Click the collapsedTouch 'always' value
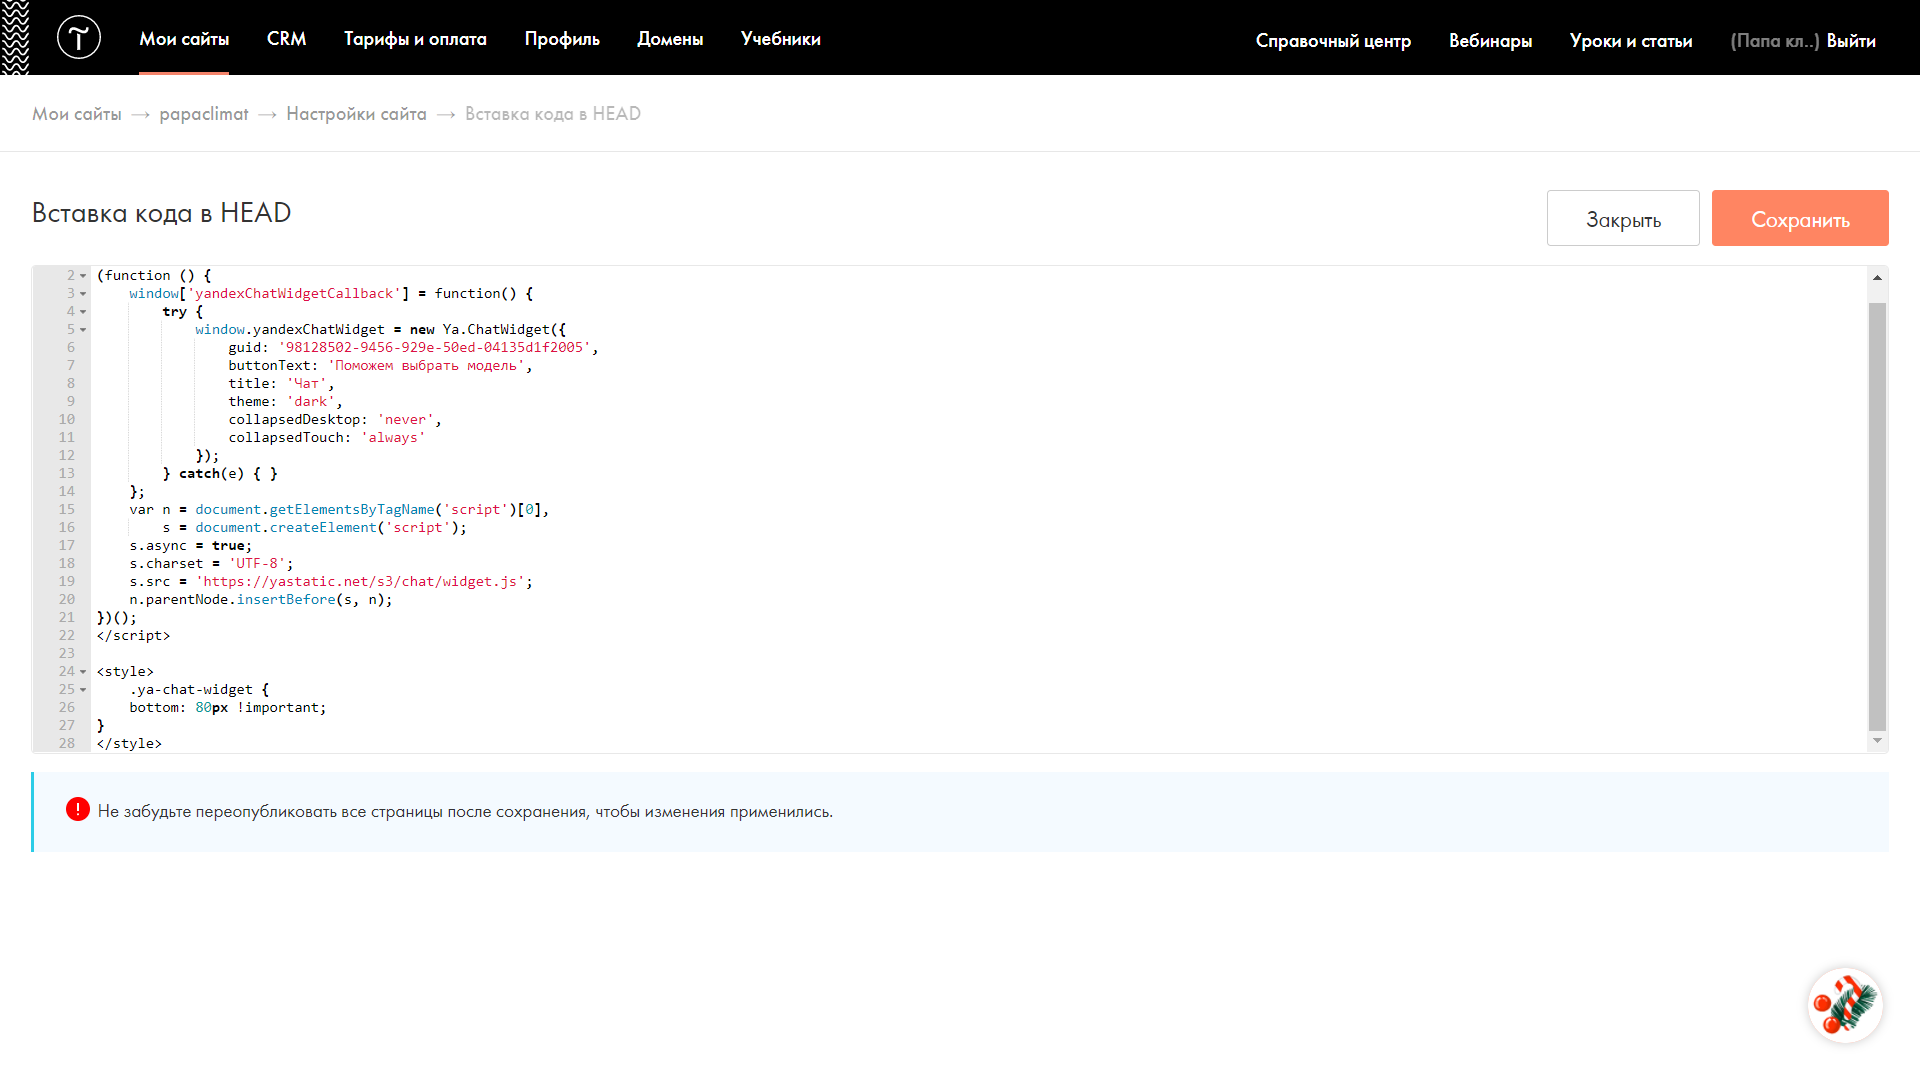Viewport: 1920px width, 1080px height. tap(393, 438)
